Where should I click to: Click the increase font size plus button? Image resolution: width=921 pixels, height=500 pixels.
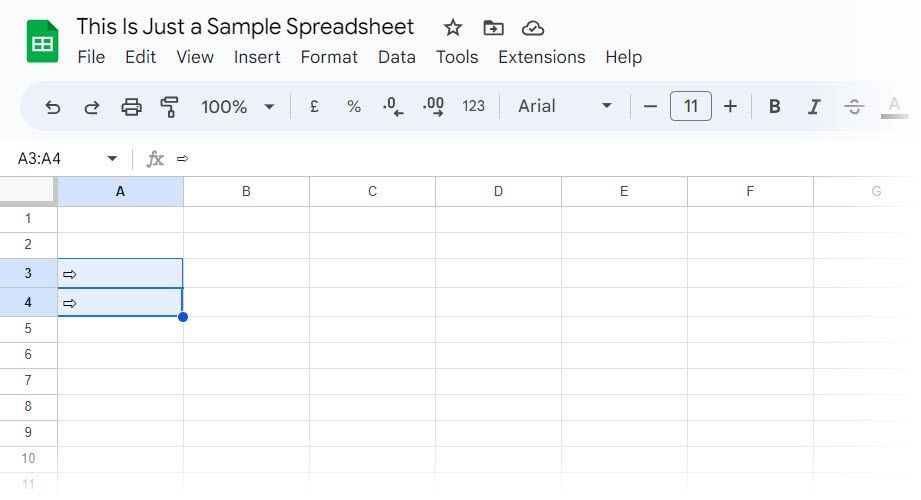coord(730,107)
